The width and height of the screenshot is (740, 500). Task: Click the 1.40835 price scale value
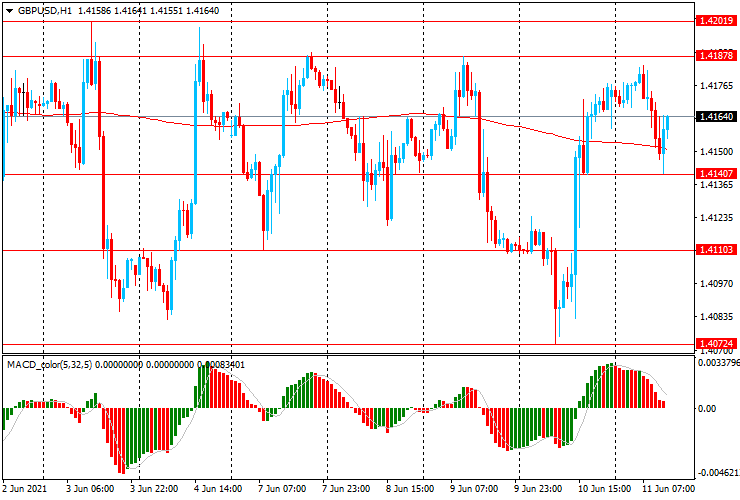pyautogui.click(x=717, y=316)
